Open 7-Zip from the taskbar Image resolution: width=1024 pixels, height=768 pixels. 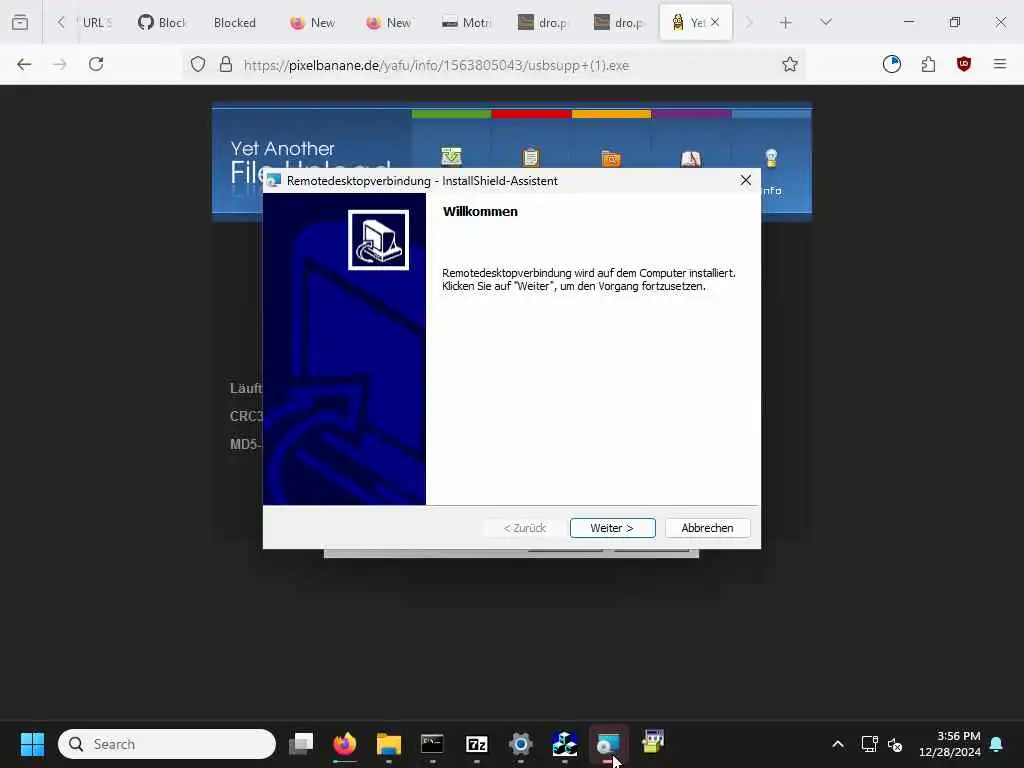click(476, 744)
